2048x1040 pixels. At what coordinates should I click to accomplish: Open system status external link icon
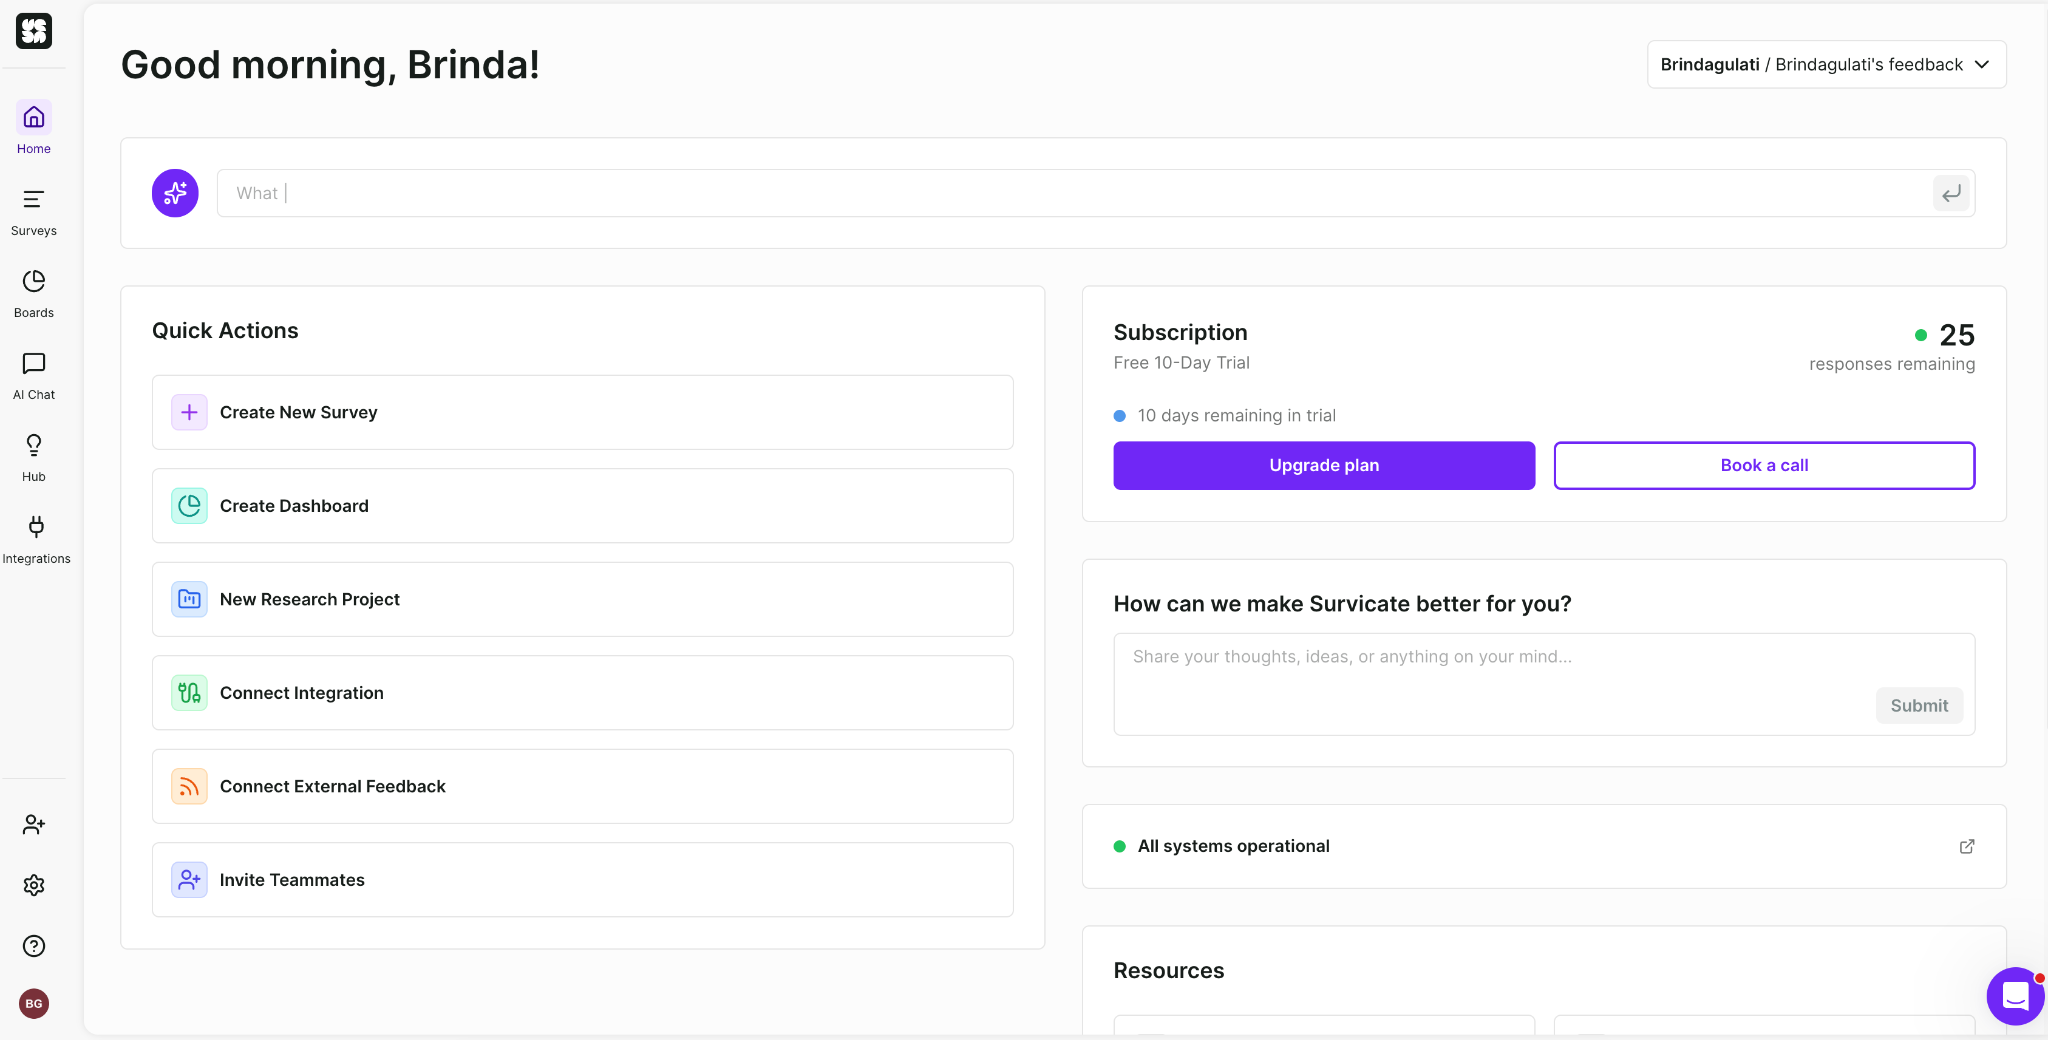(1967, 846)
